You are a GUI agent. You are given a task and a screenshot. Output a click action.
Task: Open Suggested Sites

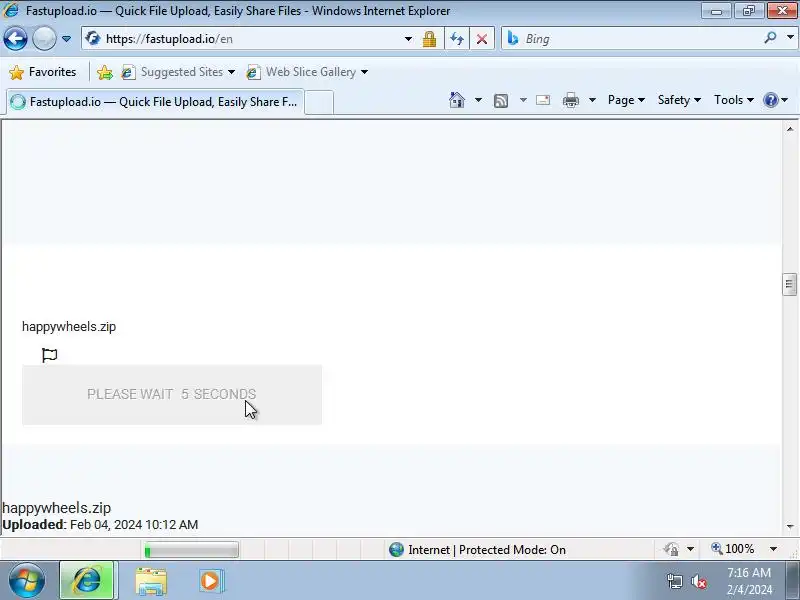coord(178,72)
